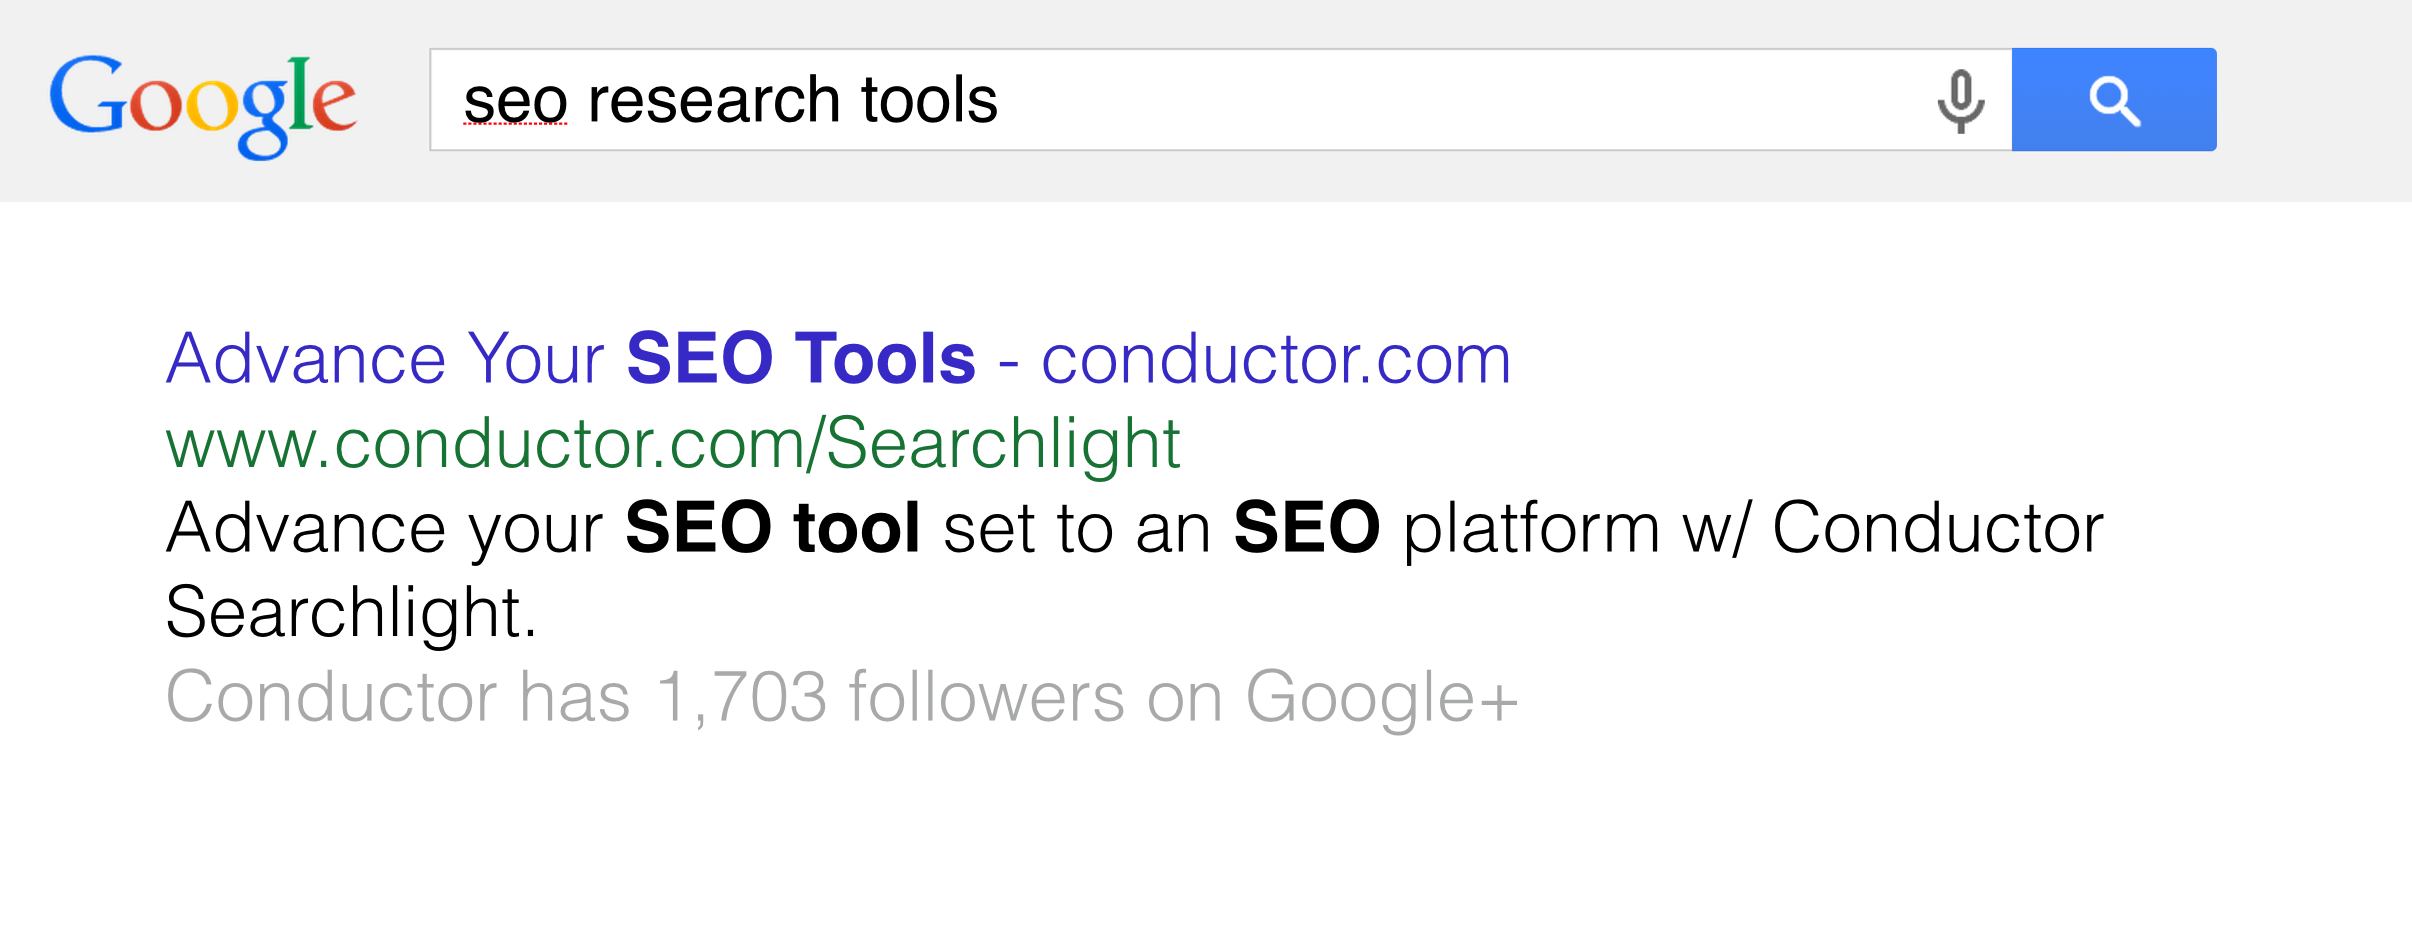Highlight the text seo research tools
The width and height of the screenshot is (2412, 942).
pos(730,99)
